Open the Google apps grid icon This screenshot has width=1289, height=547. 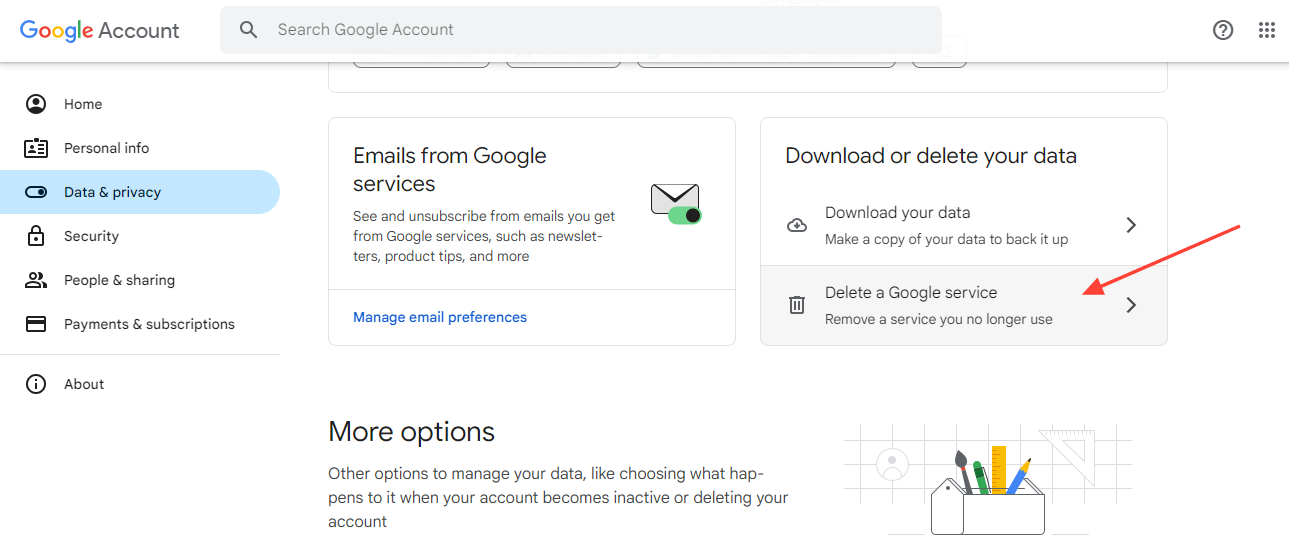coord(1267,30)
